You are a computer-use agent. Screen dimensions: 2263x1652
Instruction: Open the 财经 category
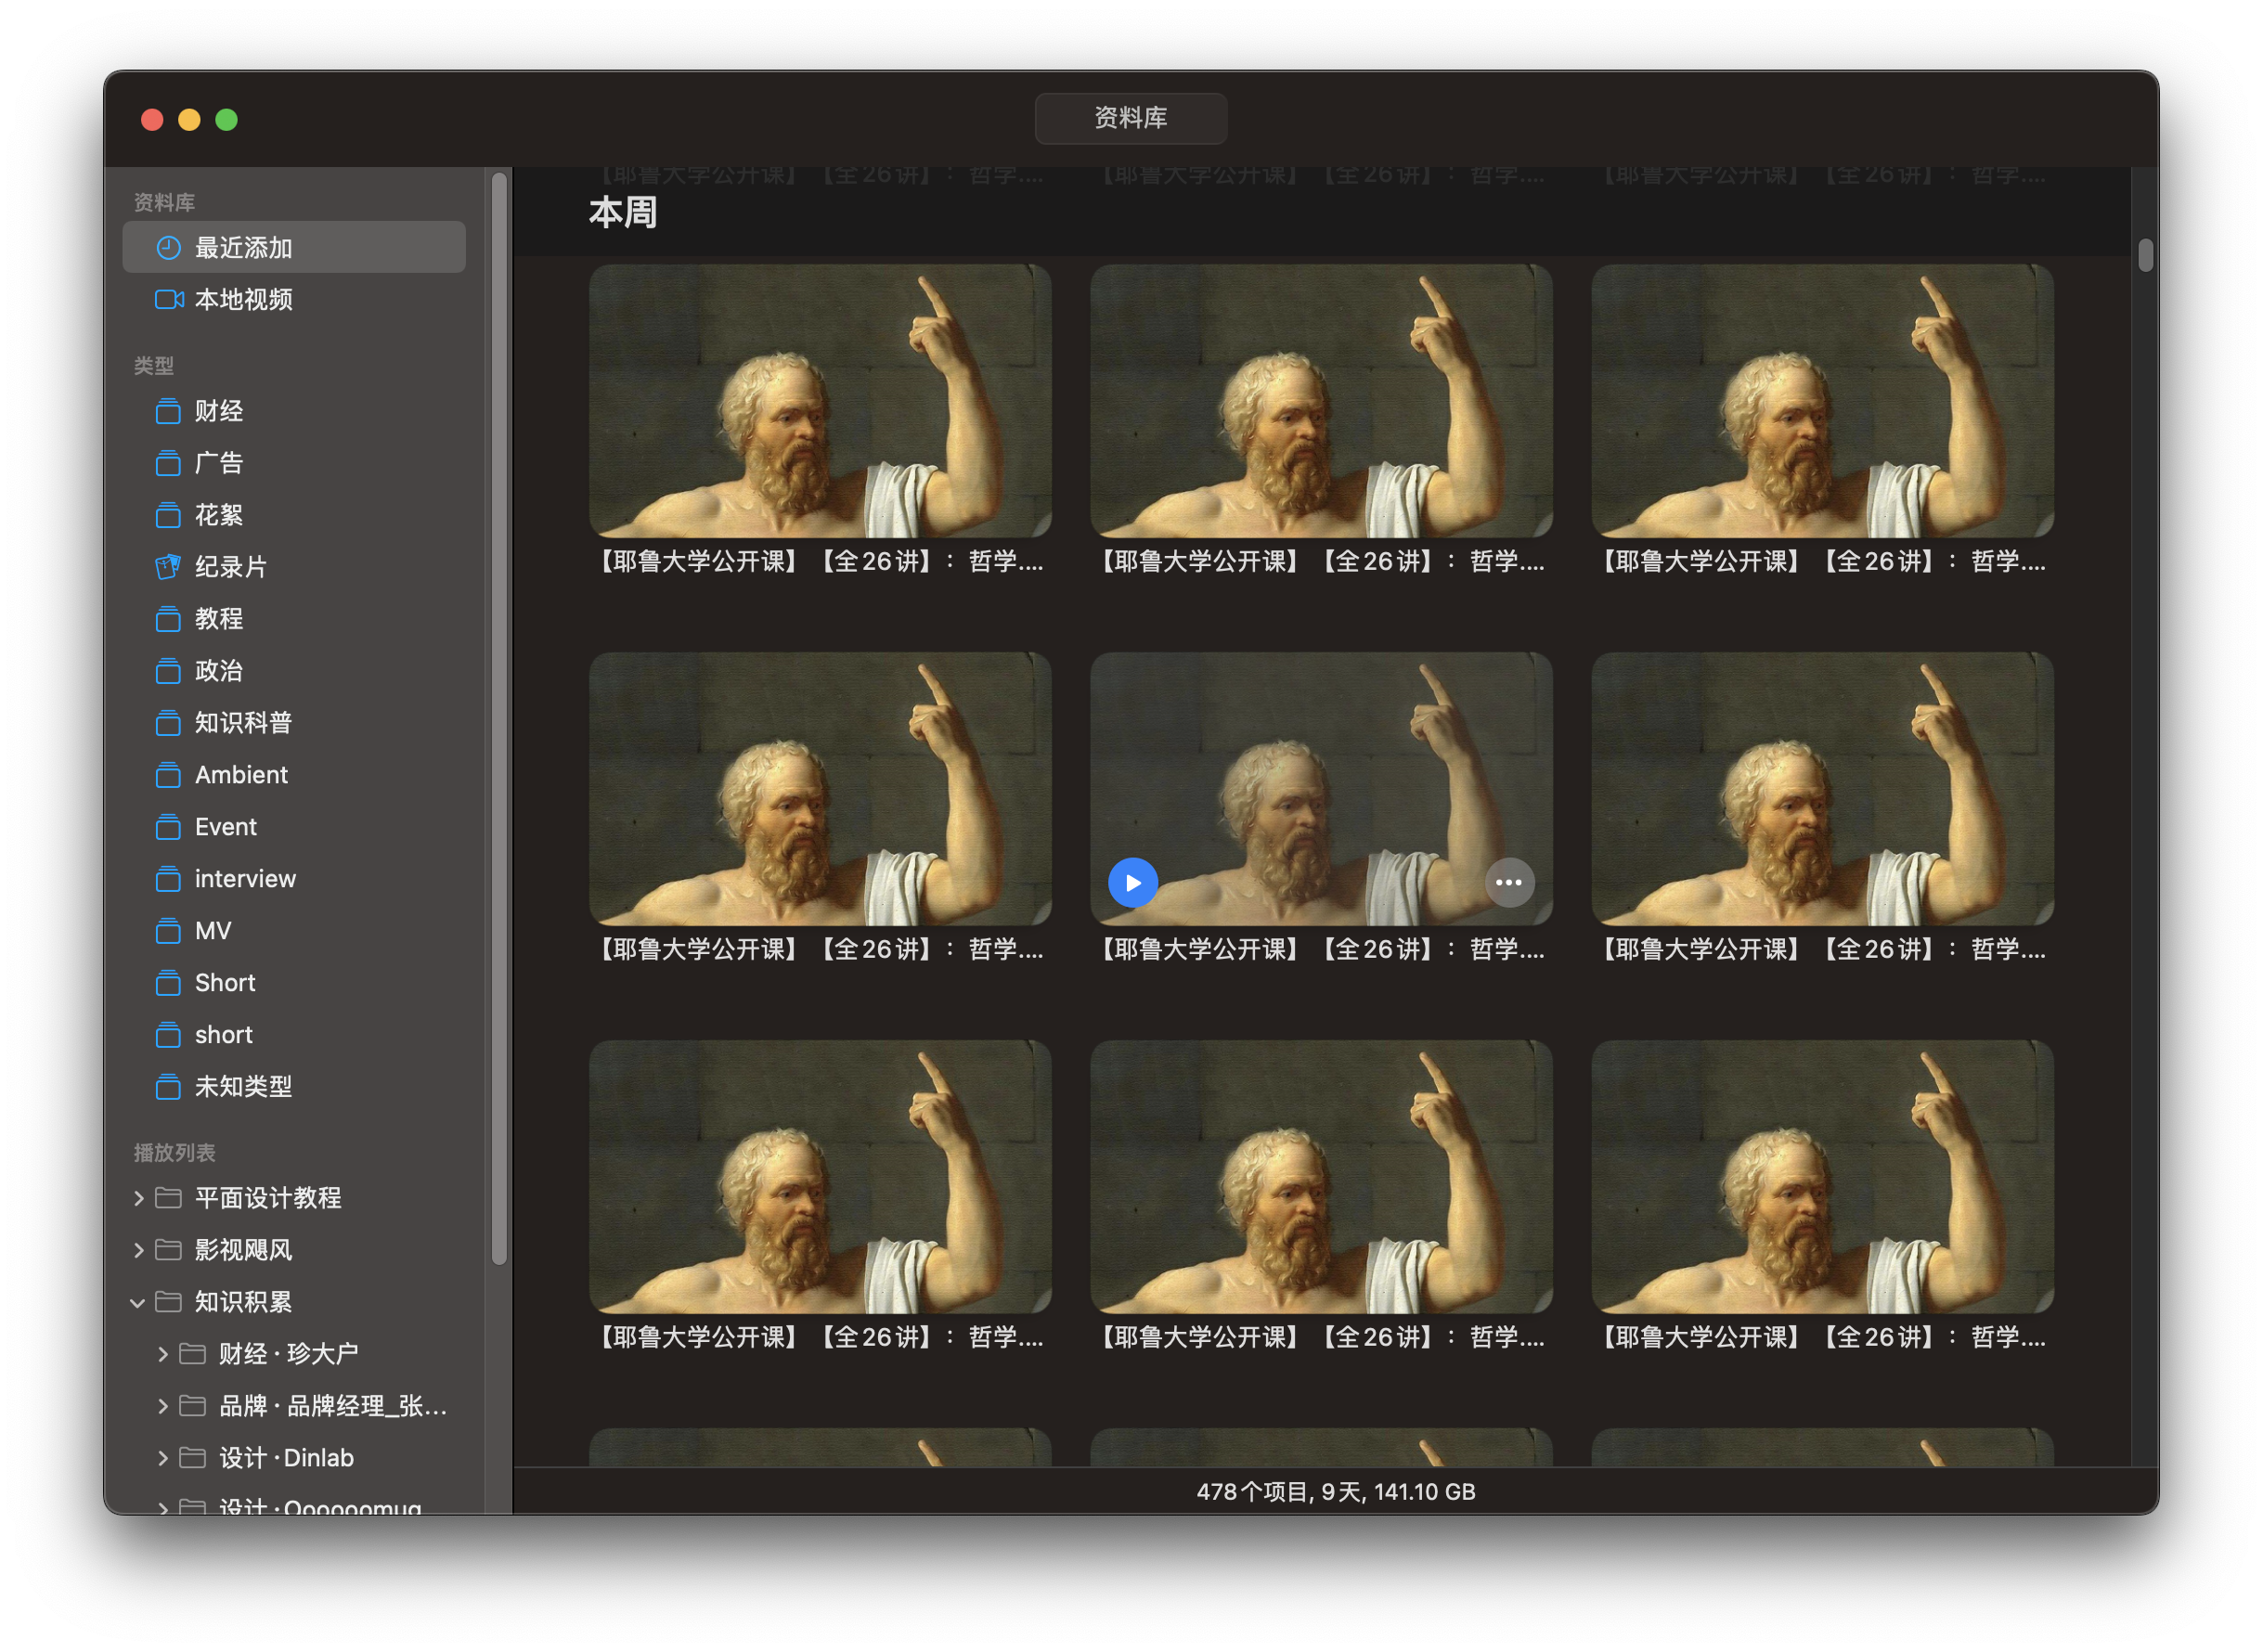[218, 411]
